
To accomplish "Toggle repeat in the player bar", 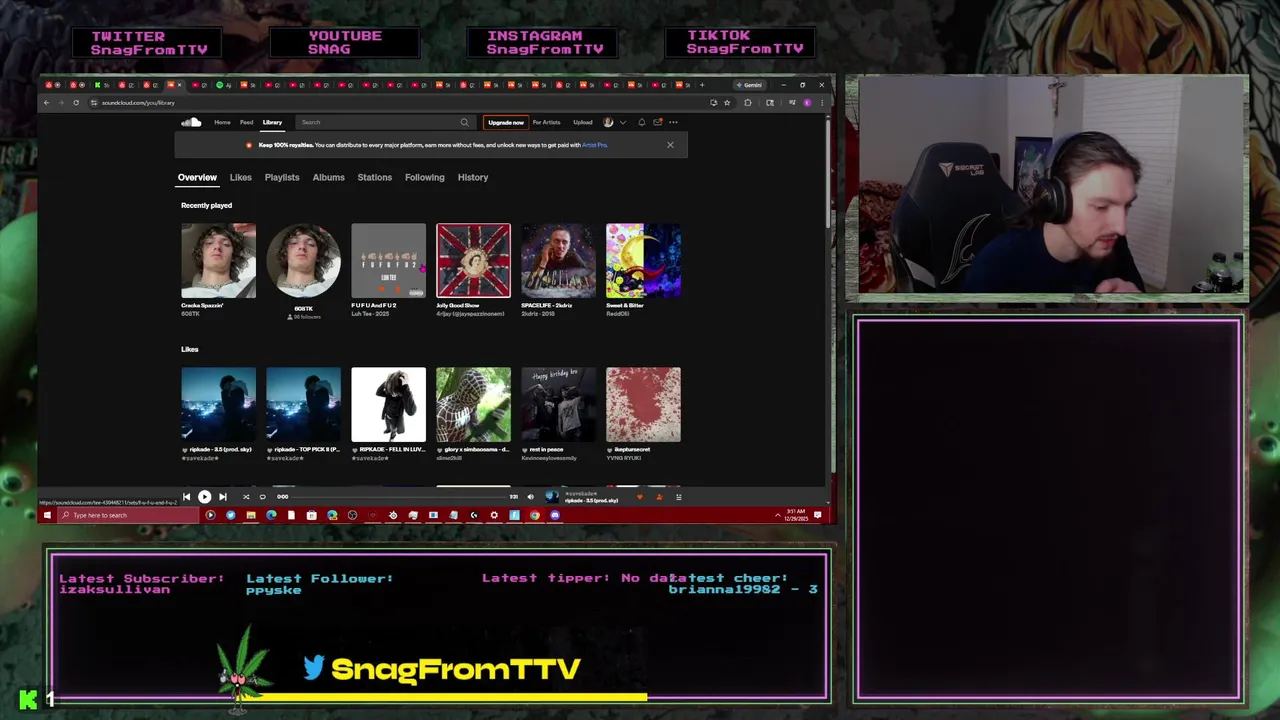I will [262, 496].
